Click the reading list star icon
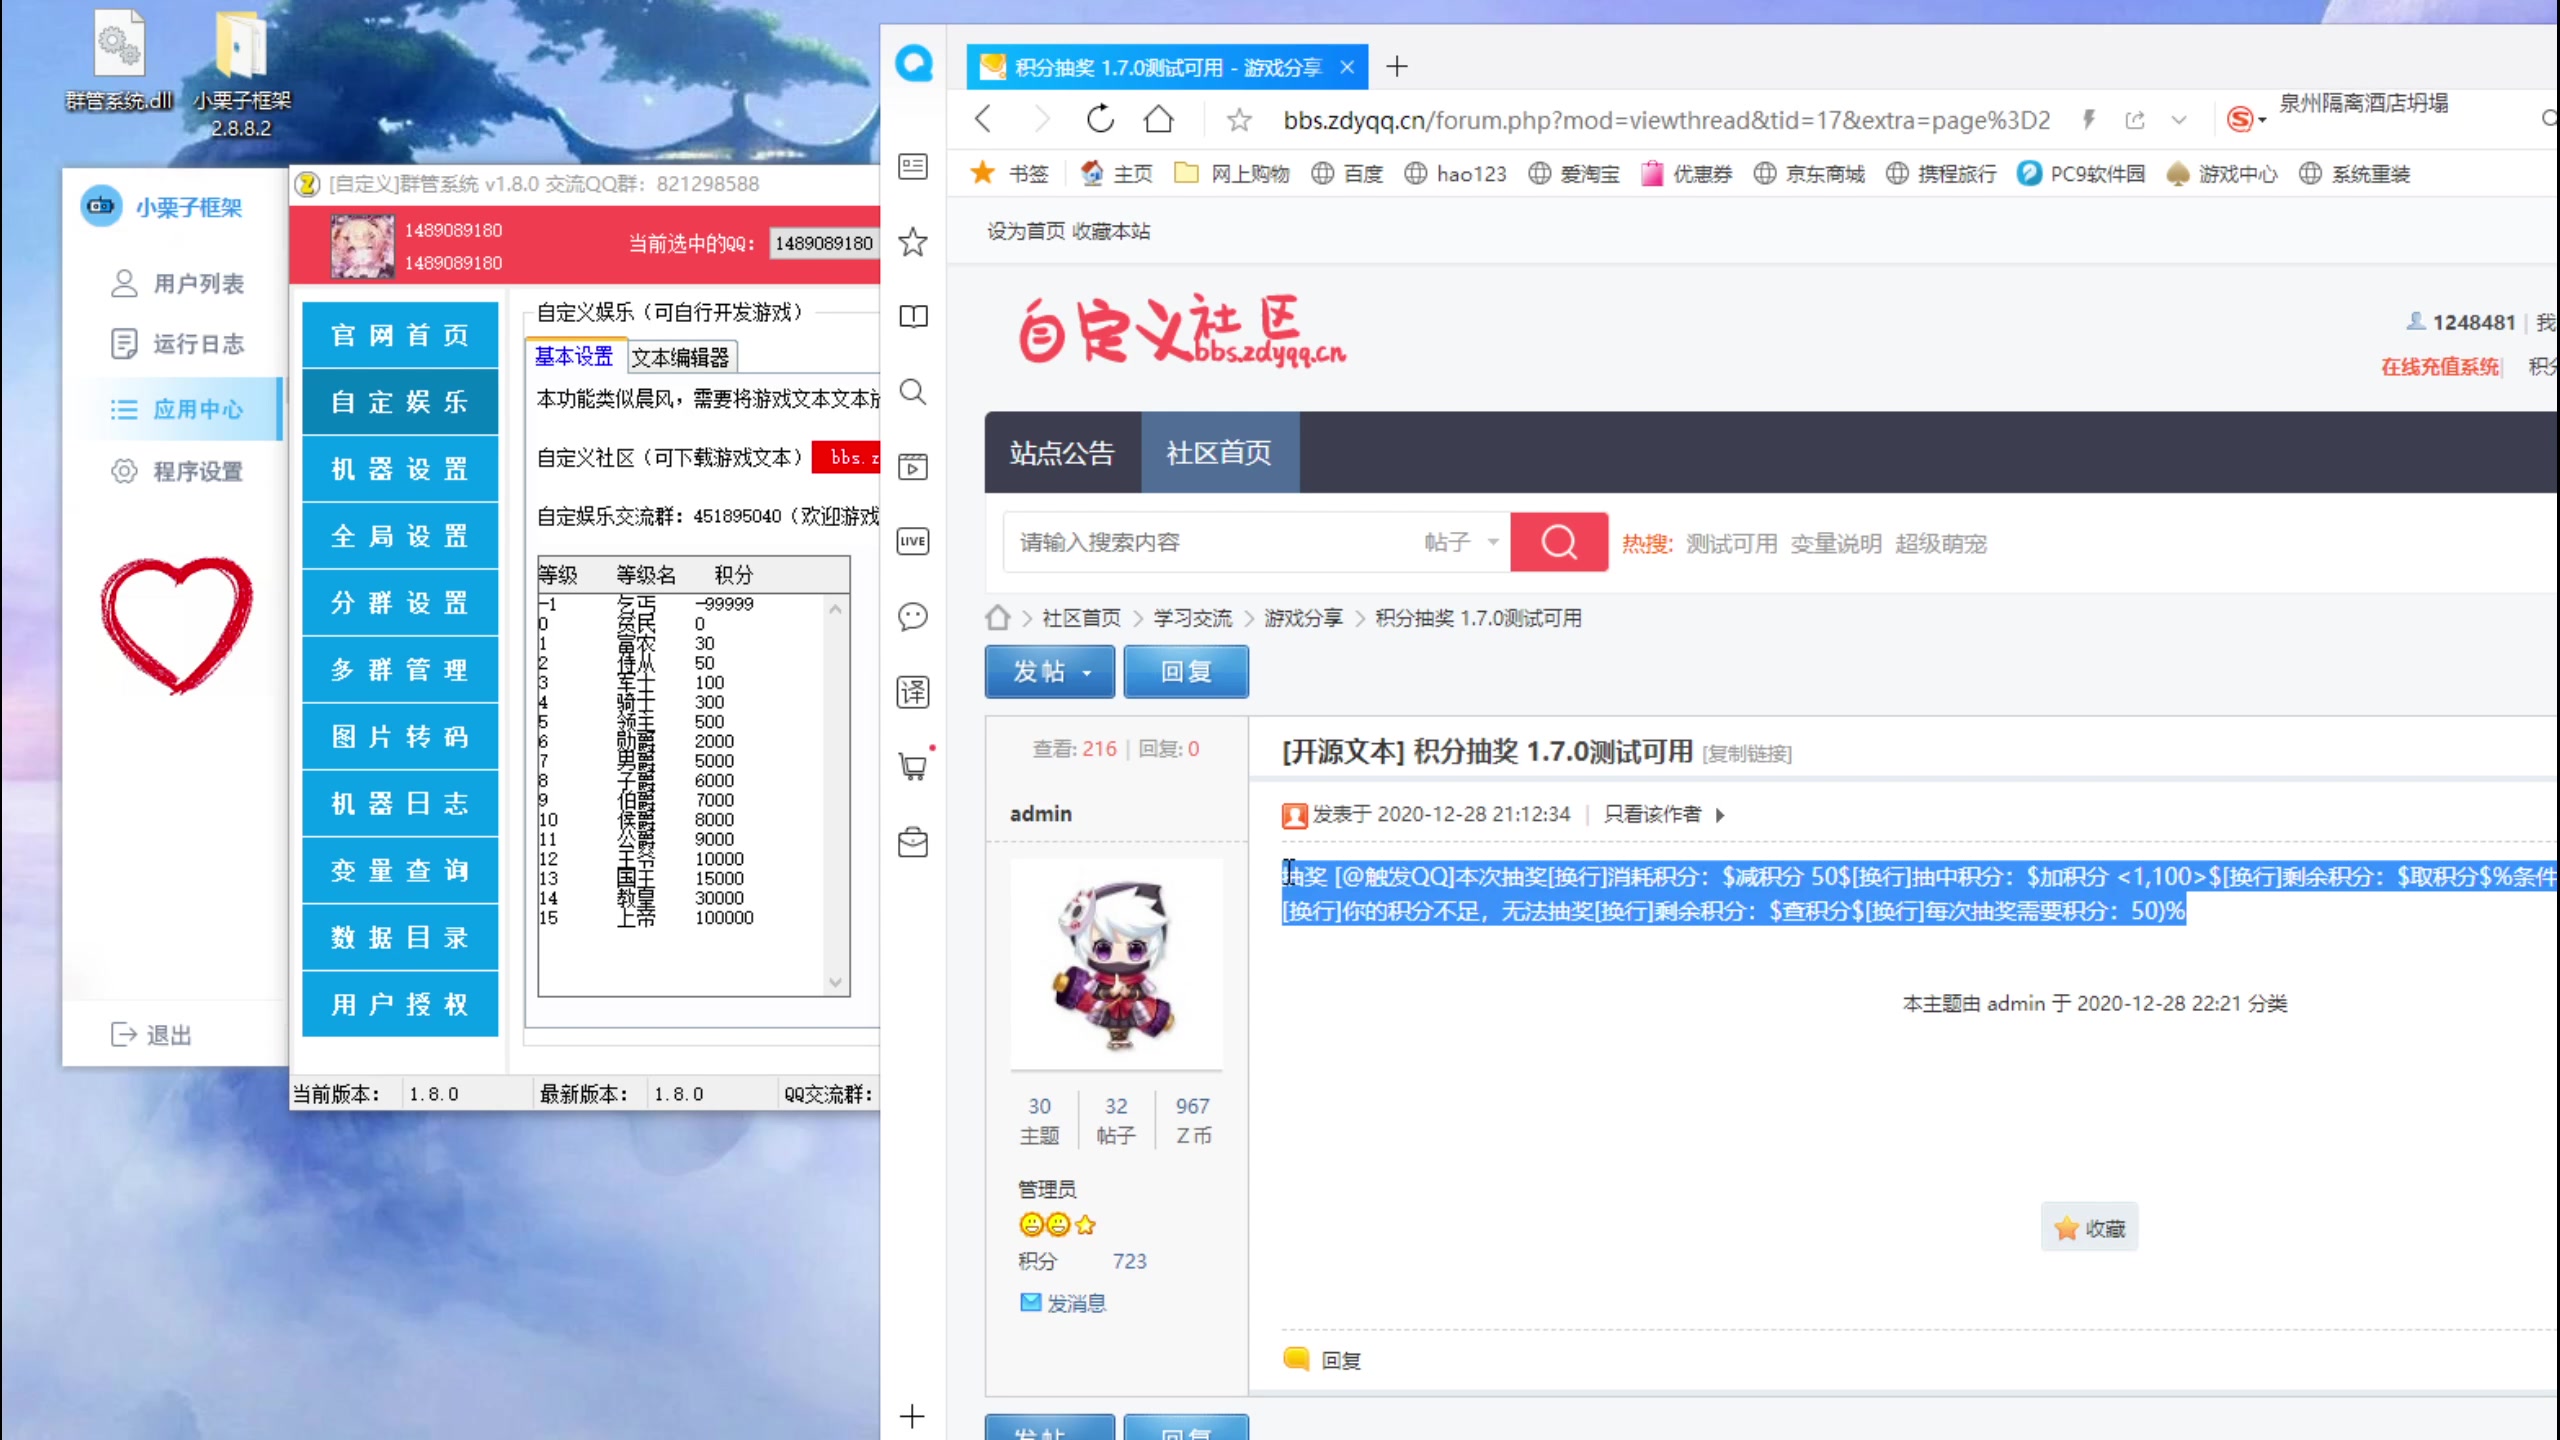The width and height of the screenshot is (2560, 1440). [x=911, y=241]
